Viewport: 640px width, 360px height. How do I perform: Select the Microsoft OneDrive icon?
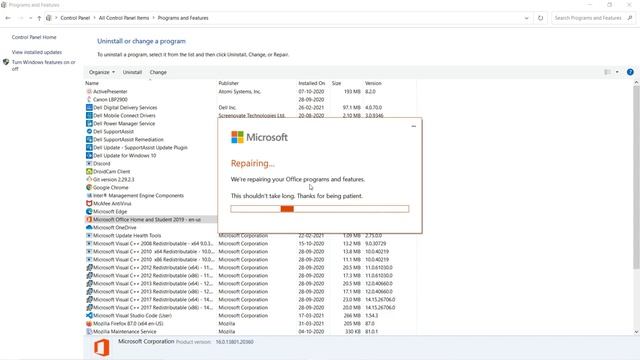pyautogui.click(x=89, y=227)
